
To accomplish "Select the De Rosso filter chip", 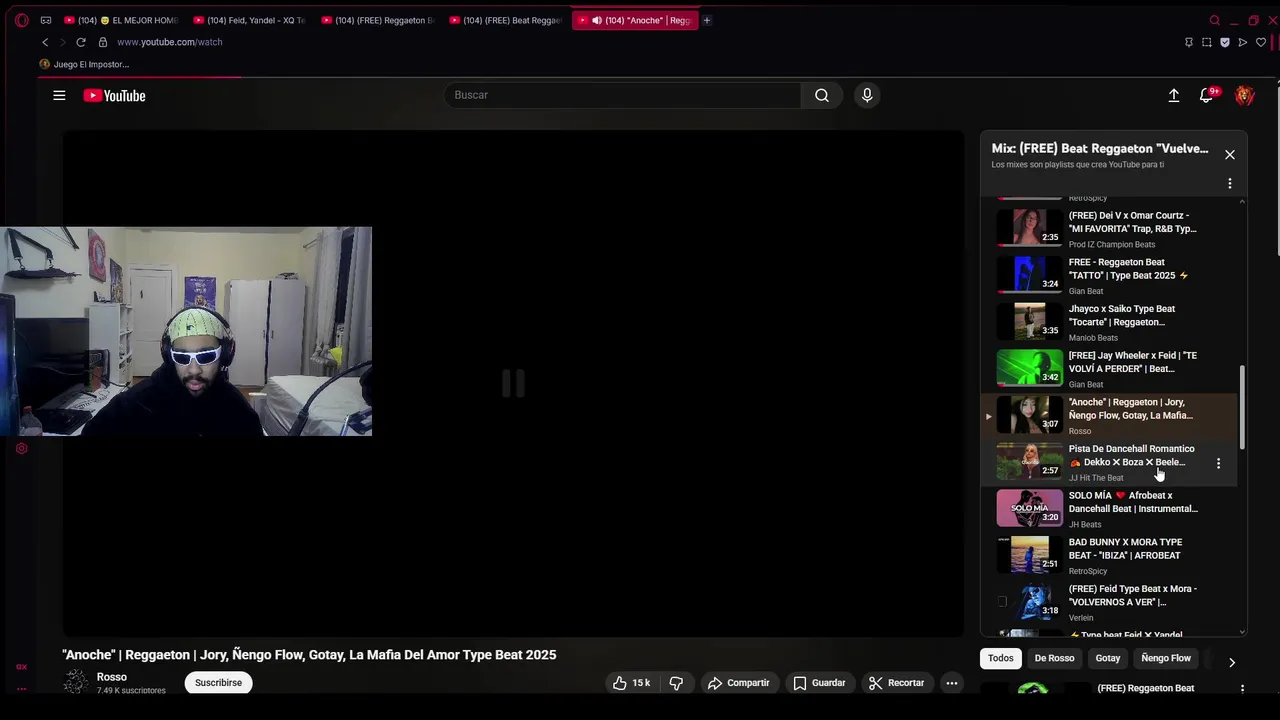I will point(1054,658).
